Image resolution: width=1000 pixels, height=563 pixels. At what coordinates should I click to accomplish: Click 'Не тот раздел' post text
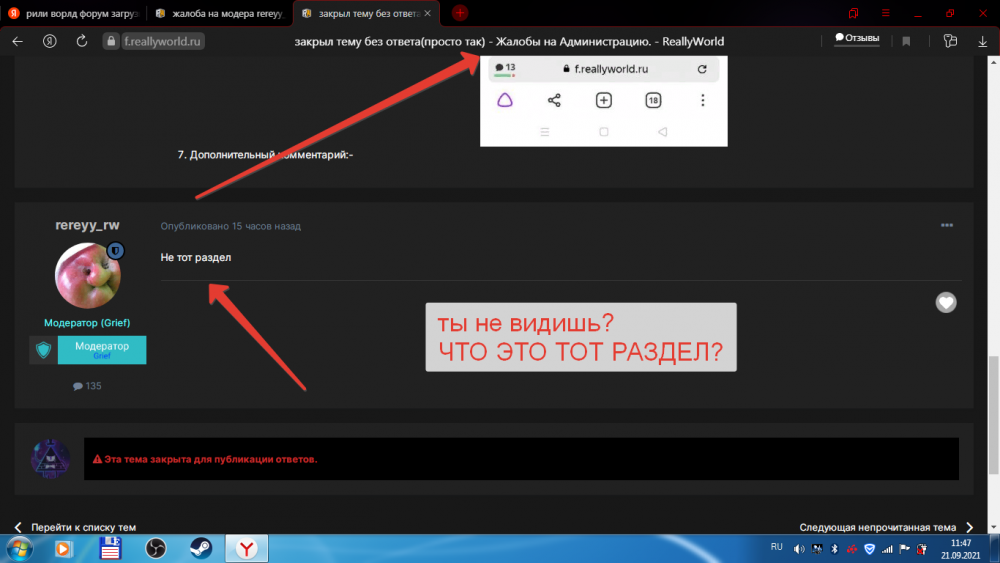196,258
